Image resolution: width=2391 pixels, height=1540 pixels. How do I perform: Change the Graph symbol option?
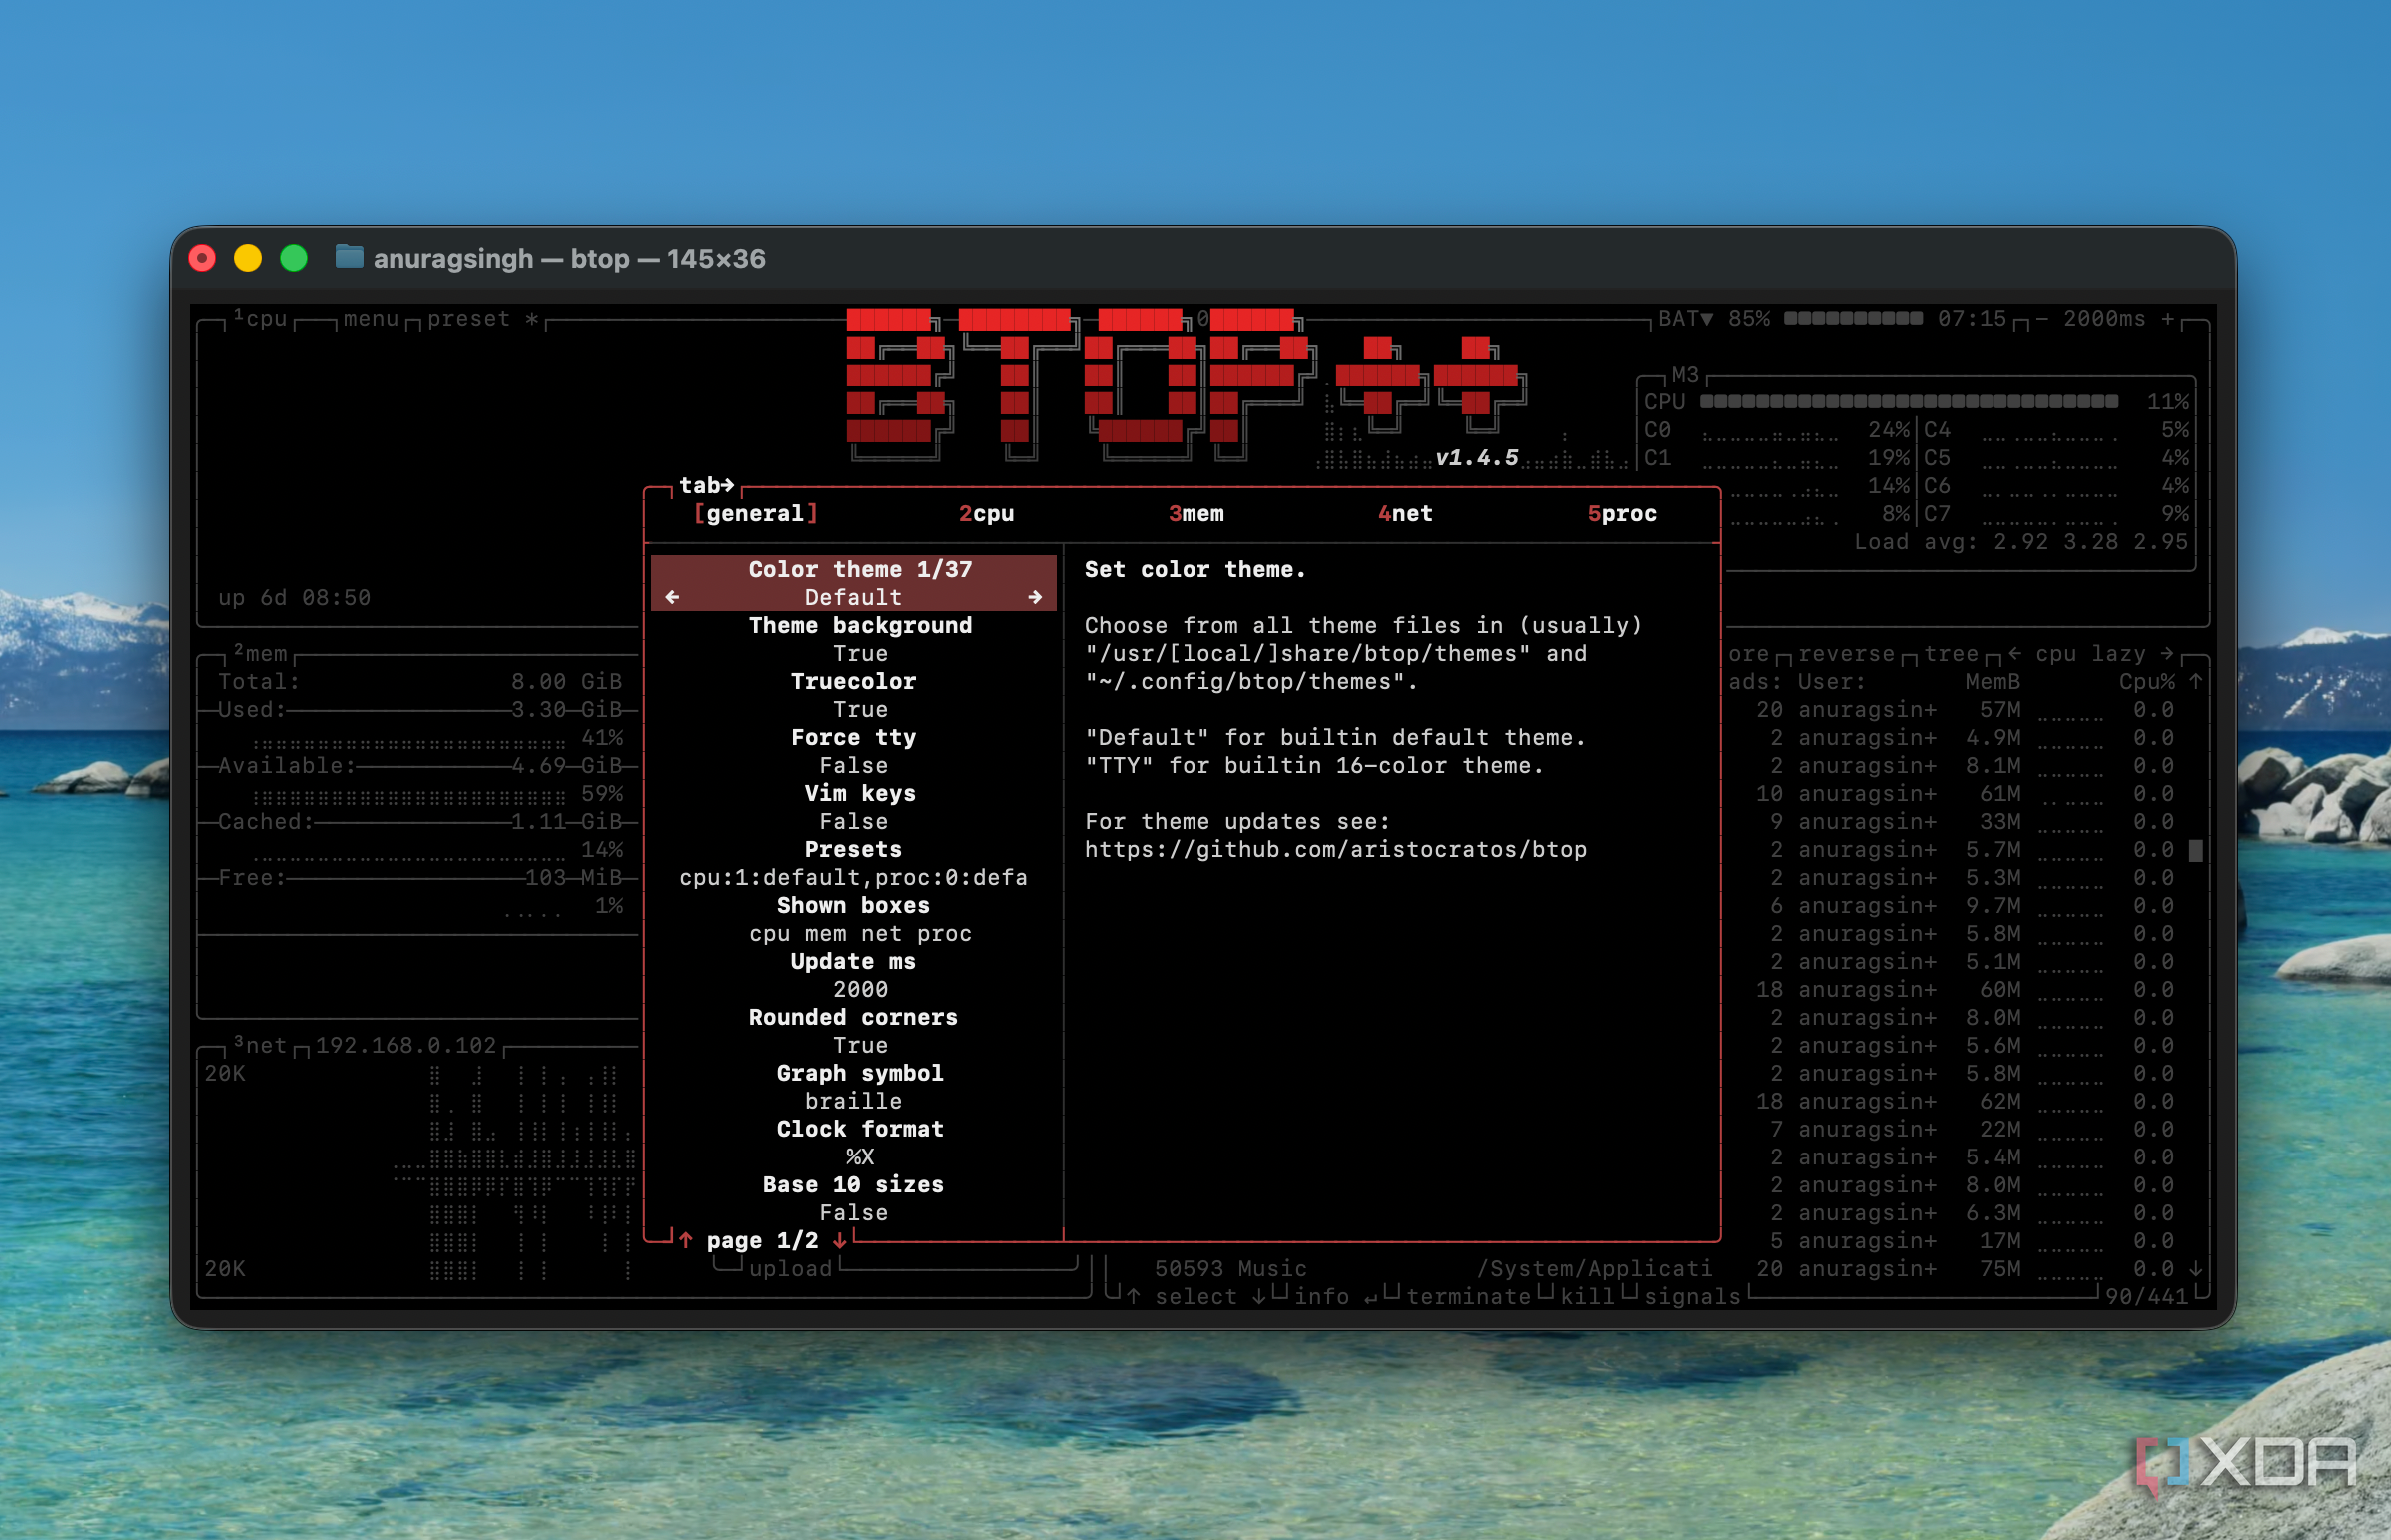tap(854, 1087)
